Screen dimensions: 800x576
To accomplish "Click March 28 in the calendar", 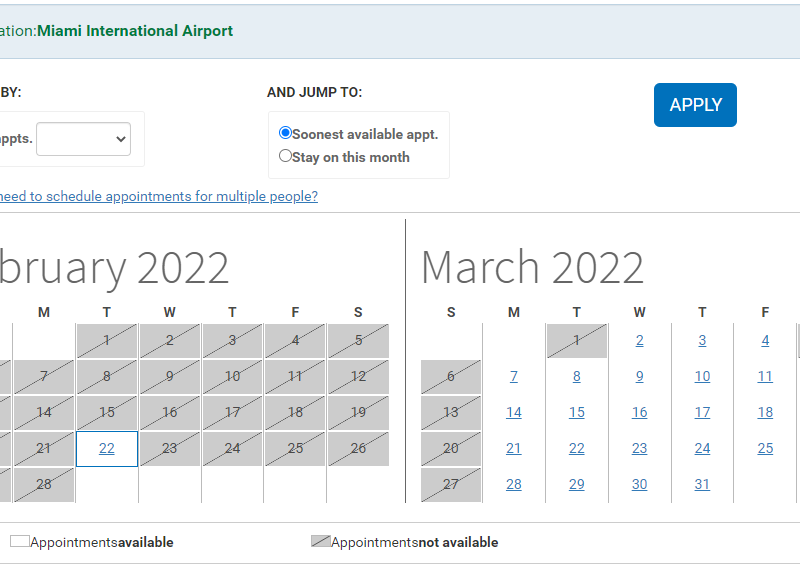I will (514, 485).
